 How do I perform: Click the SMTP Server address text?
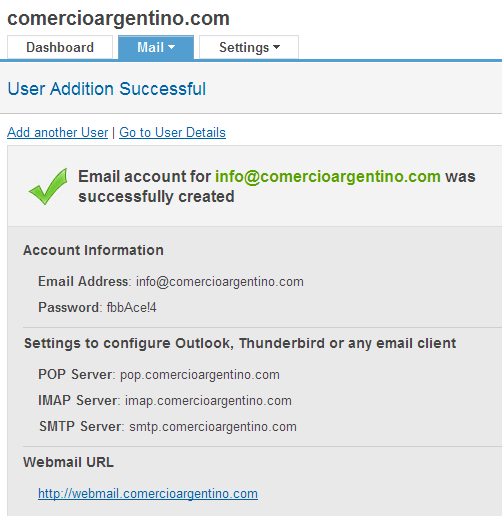coord(213,427)
